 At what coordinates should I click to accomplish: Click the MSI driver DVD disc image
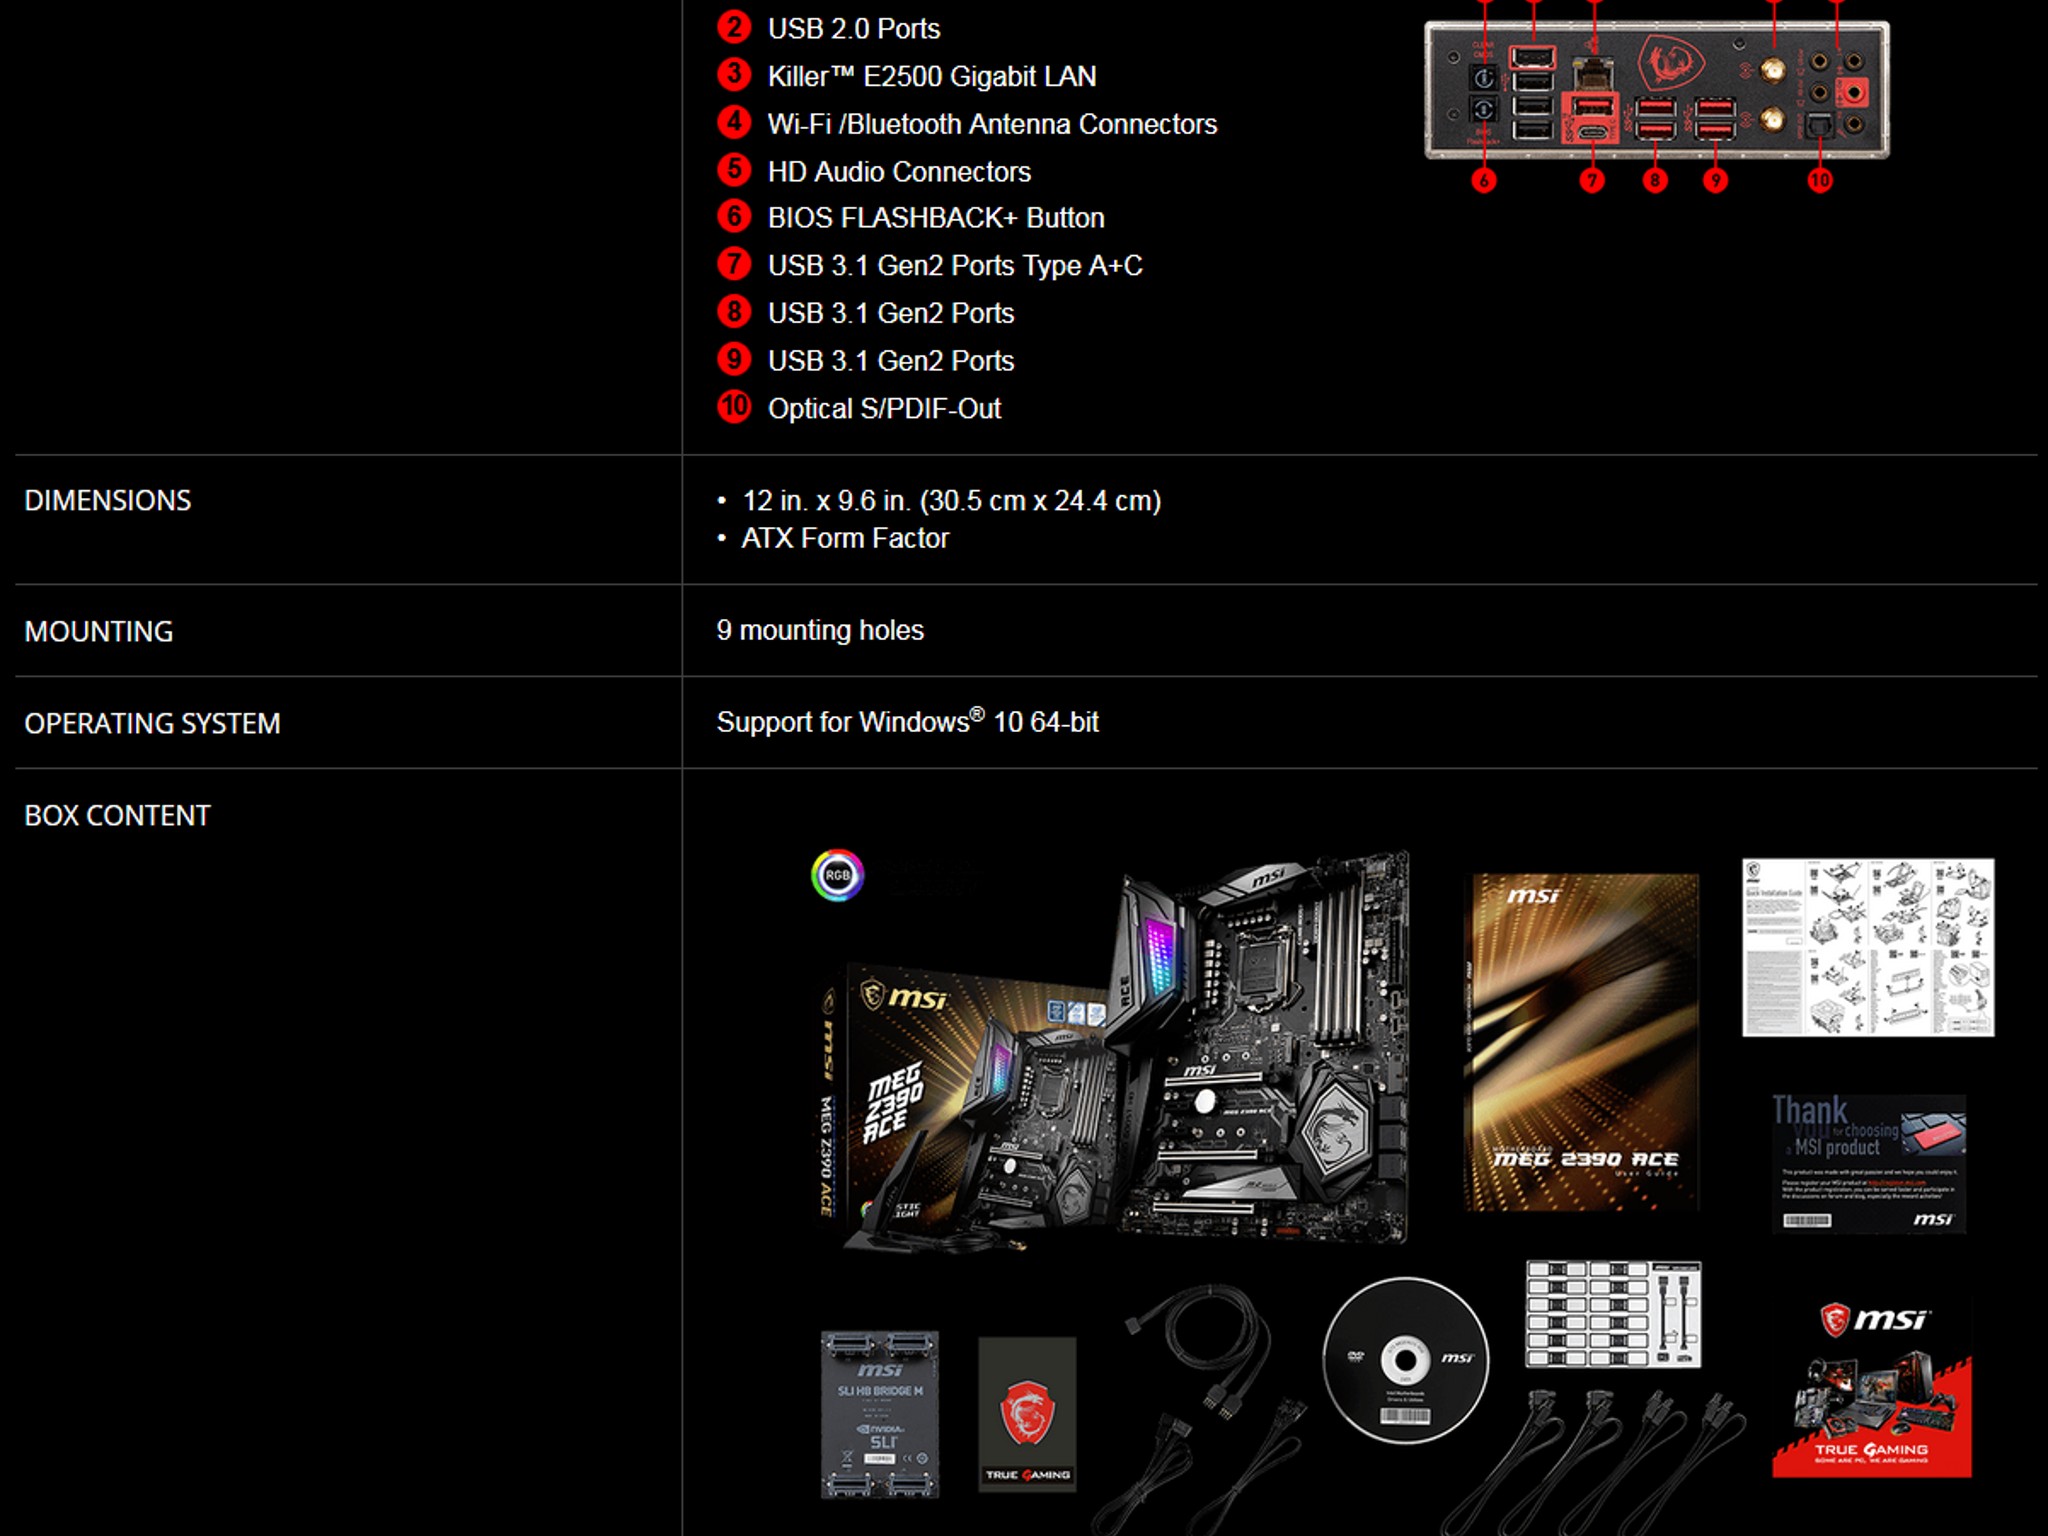tap(1405, 1360)
